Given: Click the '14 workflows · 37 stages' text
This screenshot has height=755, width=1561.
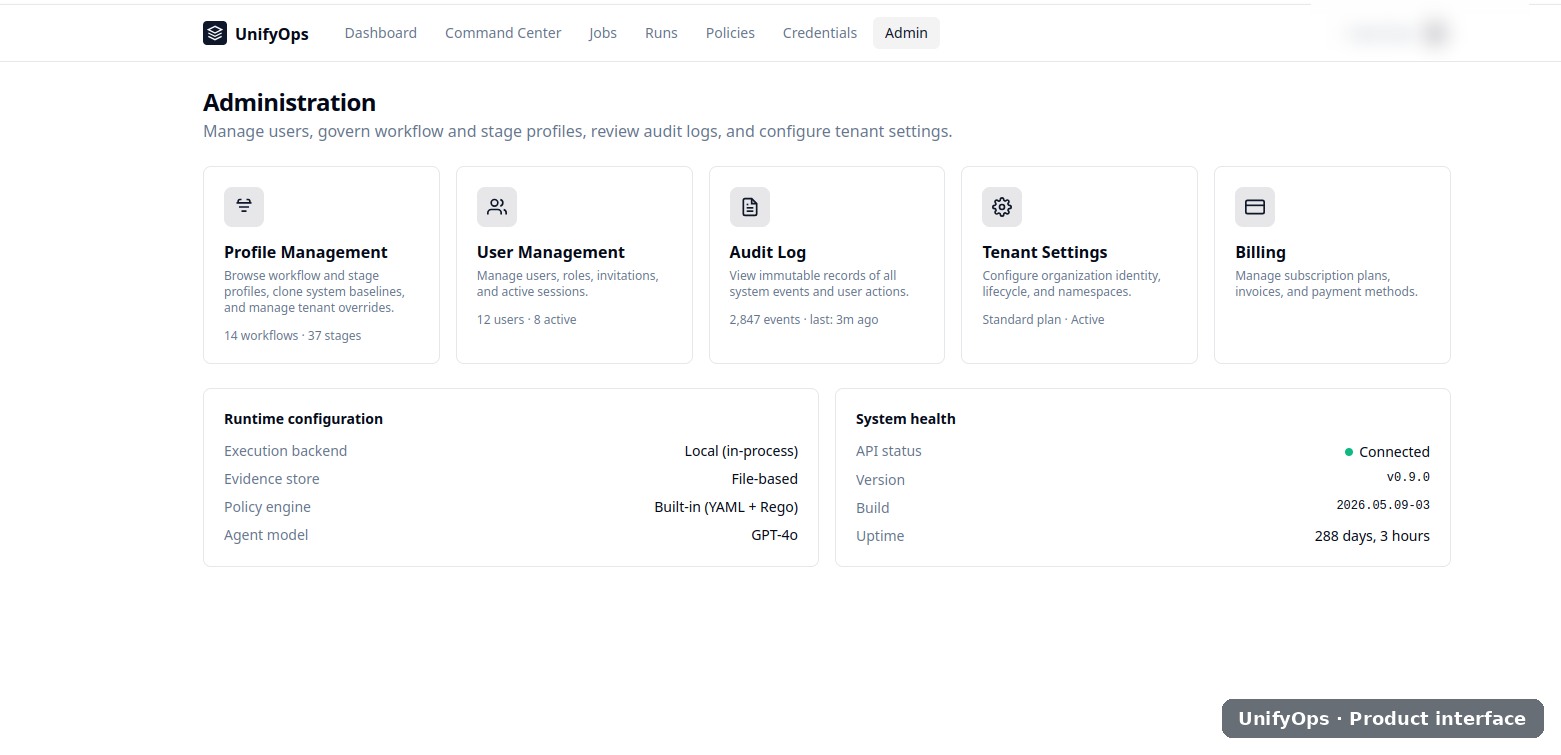Looking at the screenshot, I should (293, 336).
